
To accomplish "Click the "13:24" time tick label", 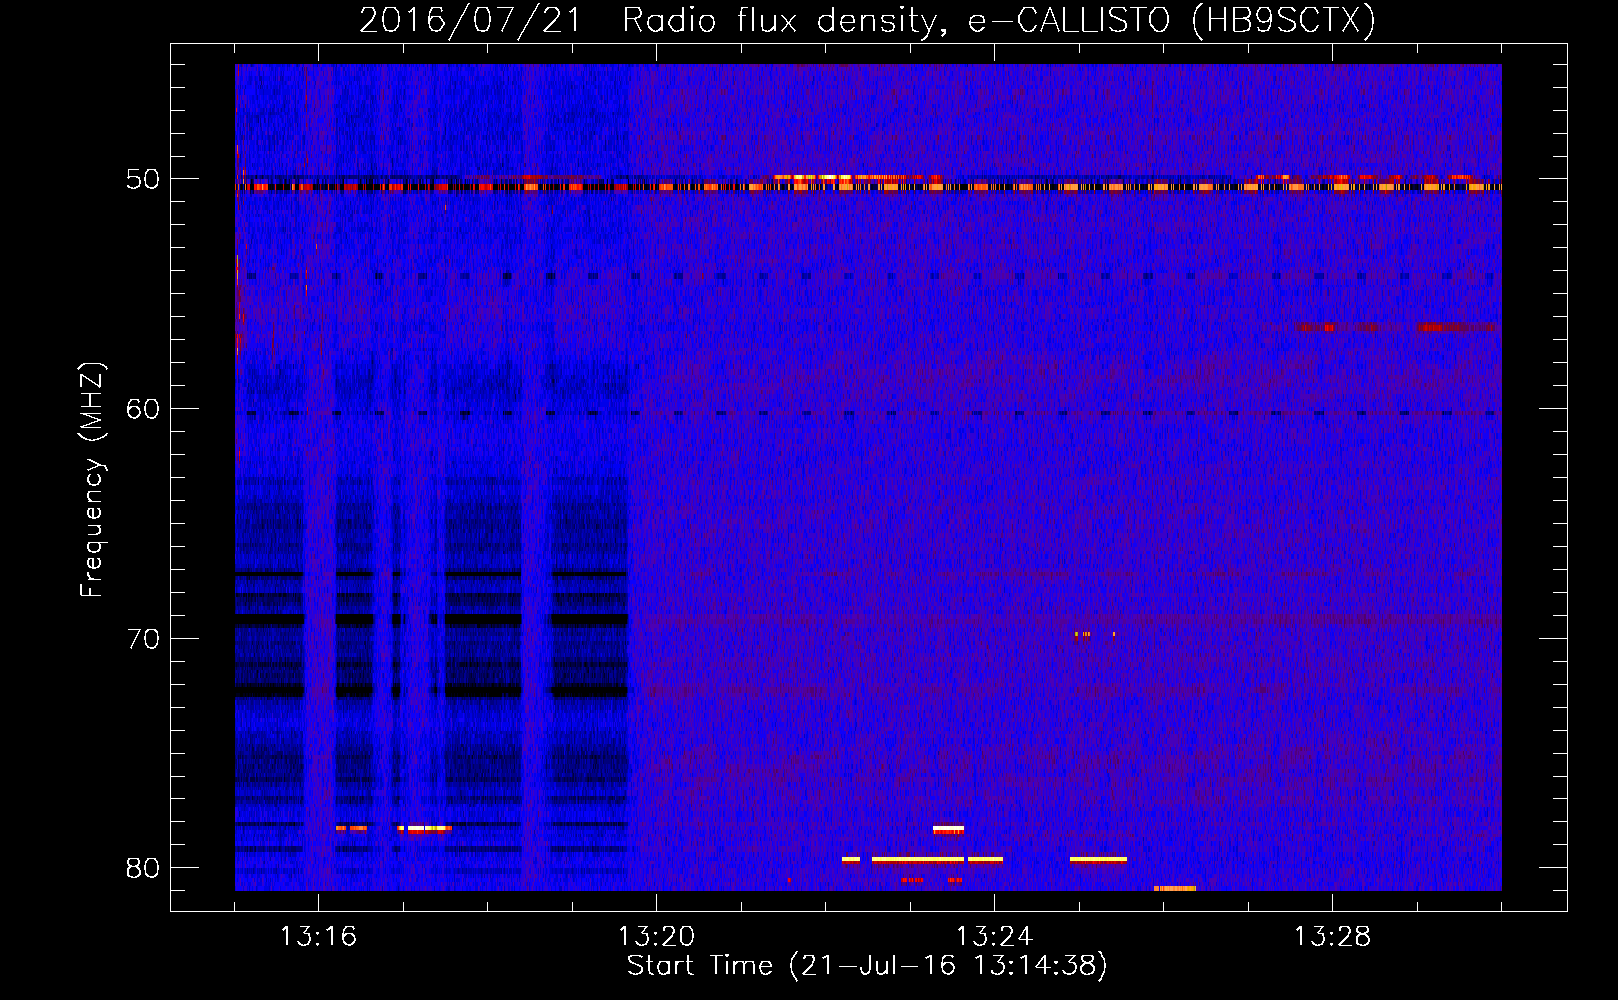I will [x=994, y=937].
